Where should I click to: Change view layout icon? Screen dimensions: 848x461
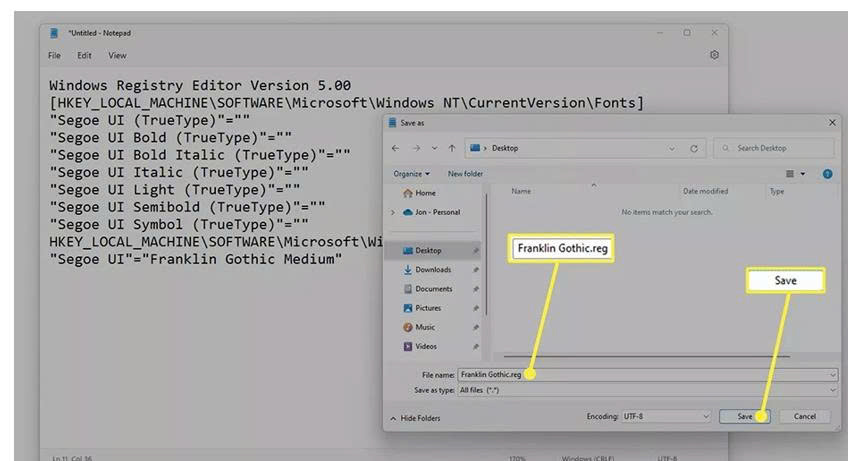tap(790, 174)
